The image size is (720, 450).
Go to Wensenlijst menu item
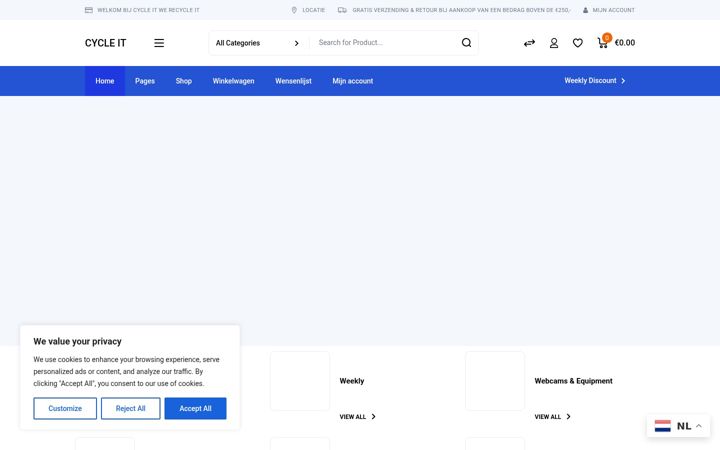[293, 81]
